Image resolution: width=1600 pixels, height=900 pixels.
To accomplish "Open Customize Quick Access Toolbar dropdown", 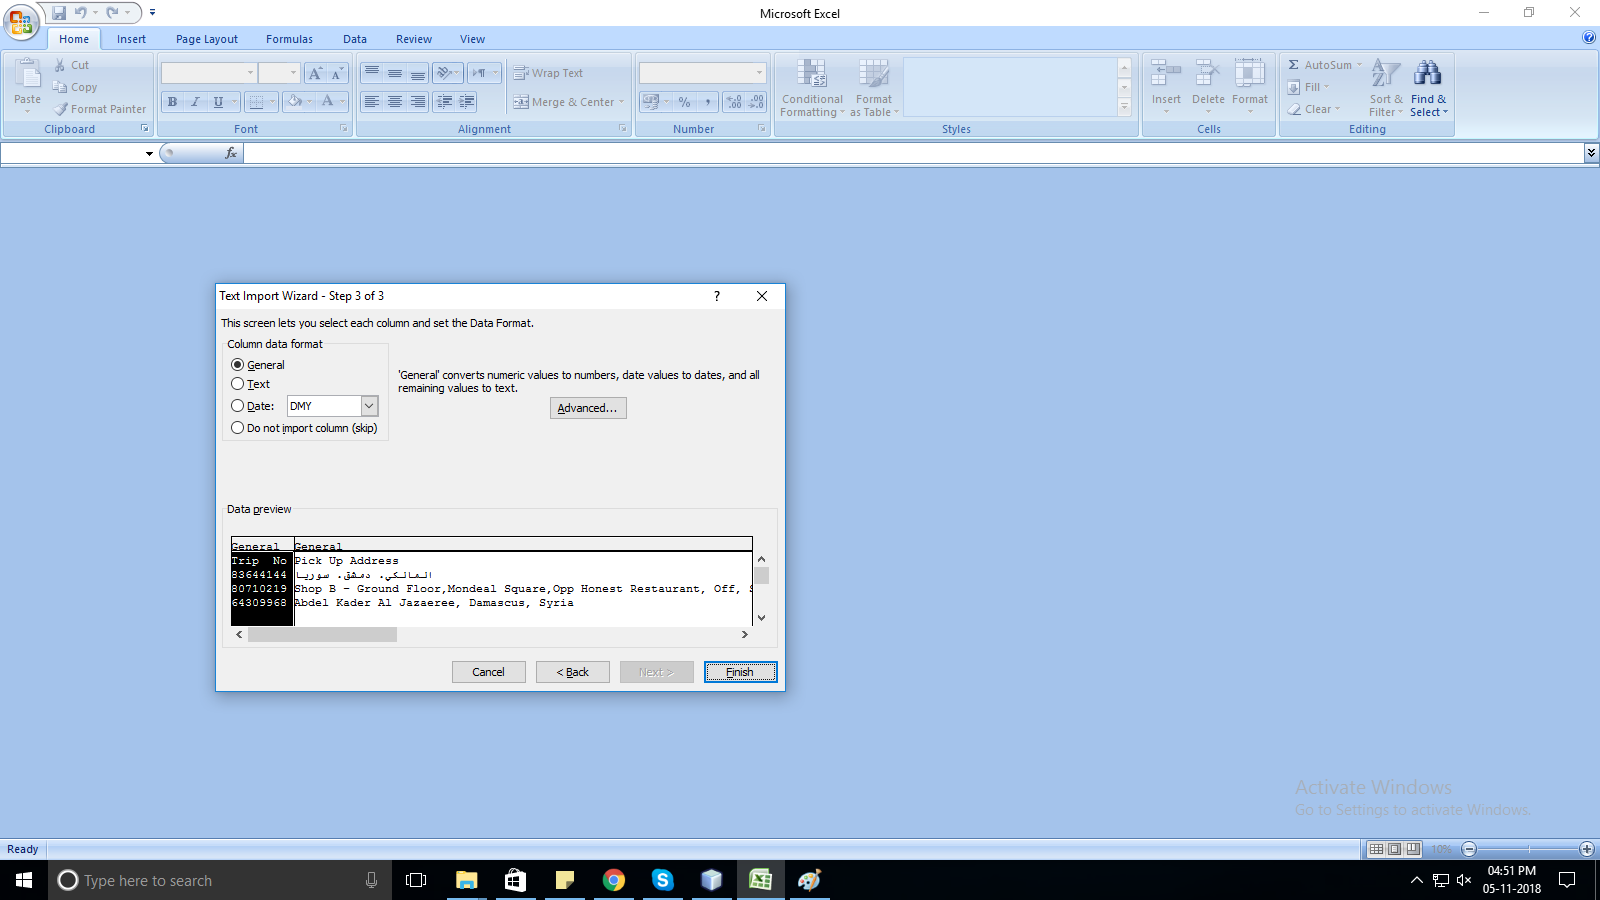I will [152, 13].
